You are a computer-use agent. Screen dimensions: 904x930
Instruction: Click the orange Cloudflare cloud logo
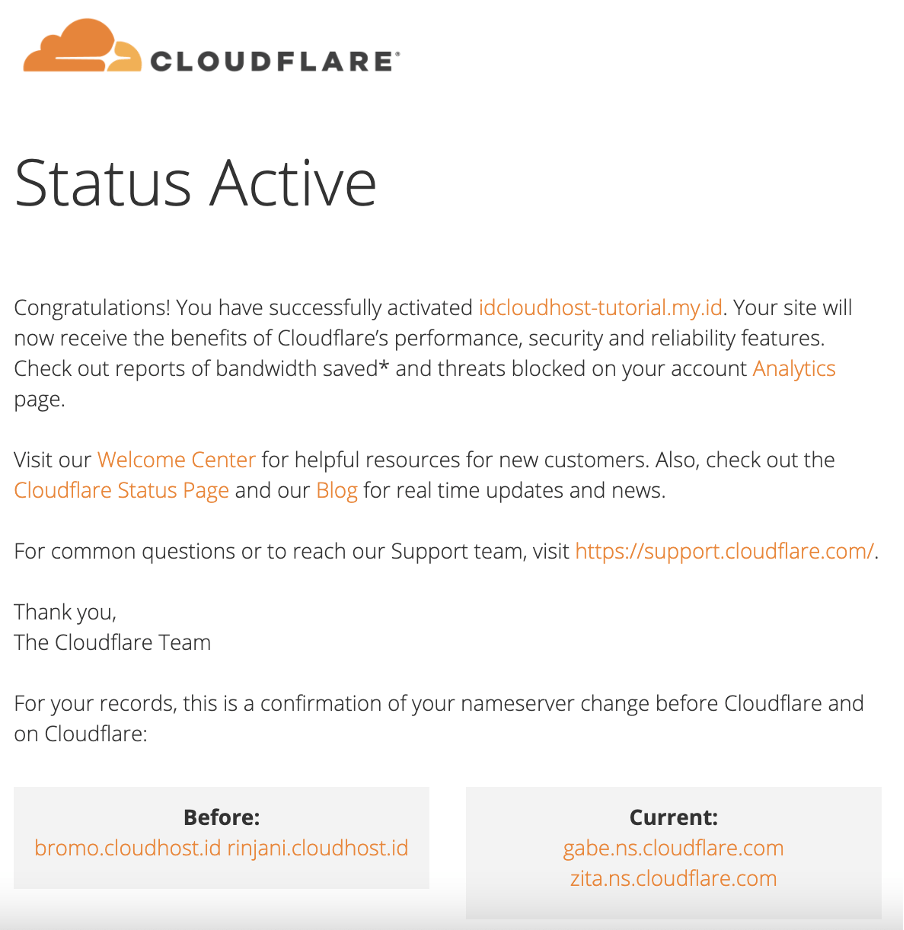(82, 46)
